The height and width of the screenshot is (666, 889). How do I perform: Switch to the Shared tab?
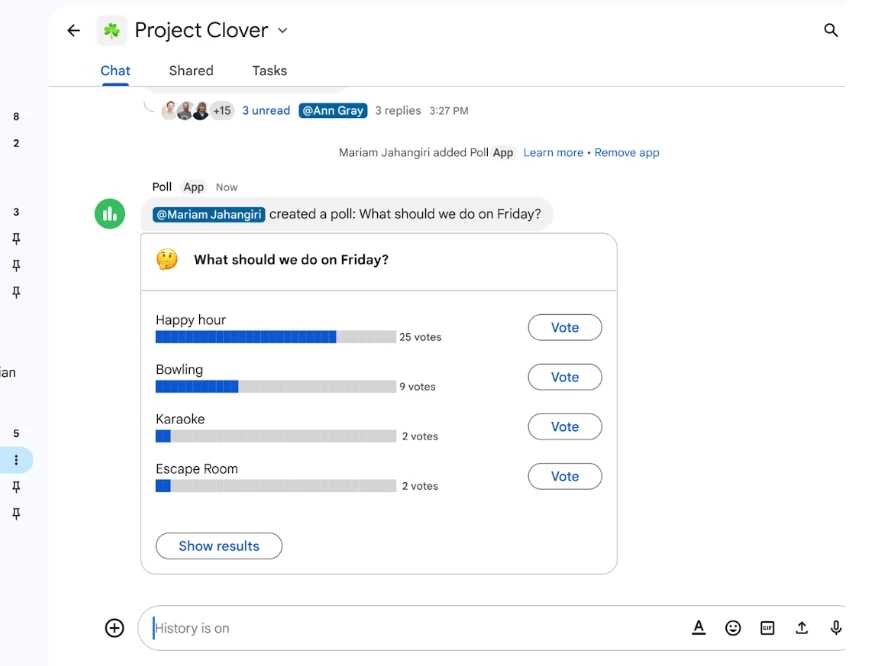coord(190,70)
